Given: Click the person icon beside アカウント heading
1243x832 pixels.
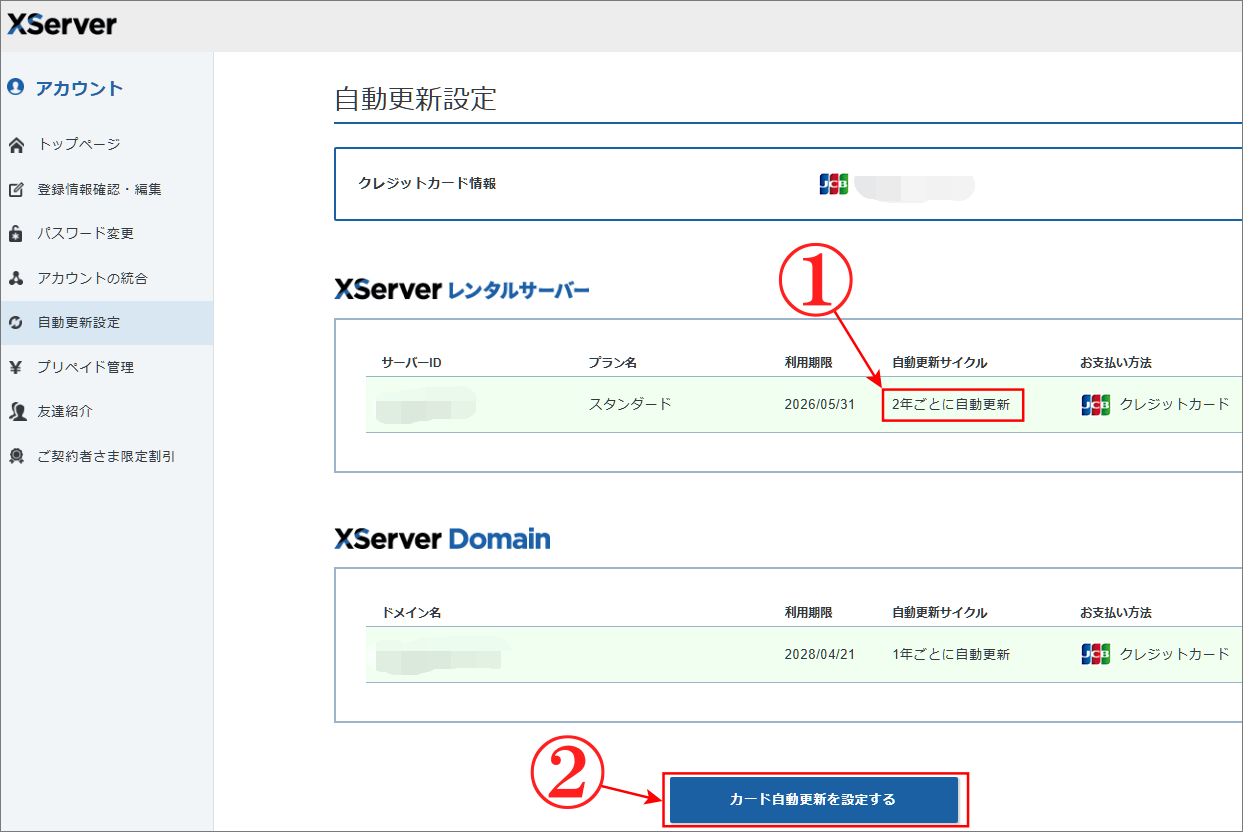Looking at the screenshot, I should coord(15,88).
